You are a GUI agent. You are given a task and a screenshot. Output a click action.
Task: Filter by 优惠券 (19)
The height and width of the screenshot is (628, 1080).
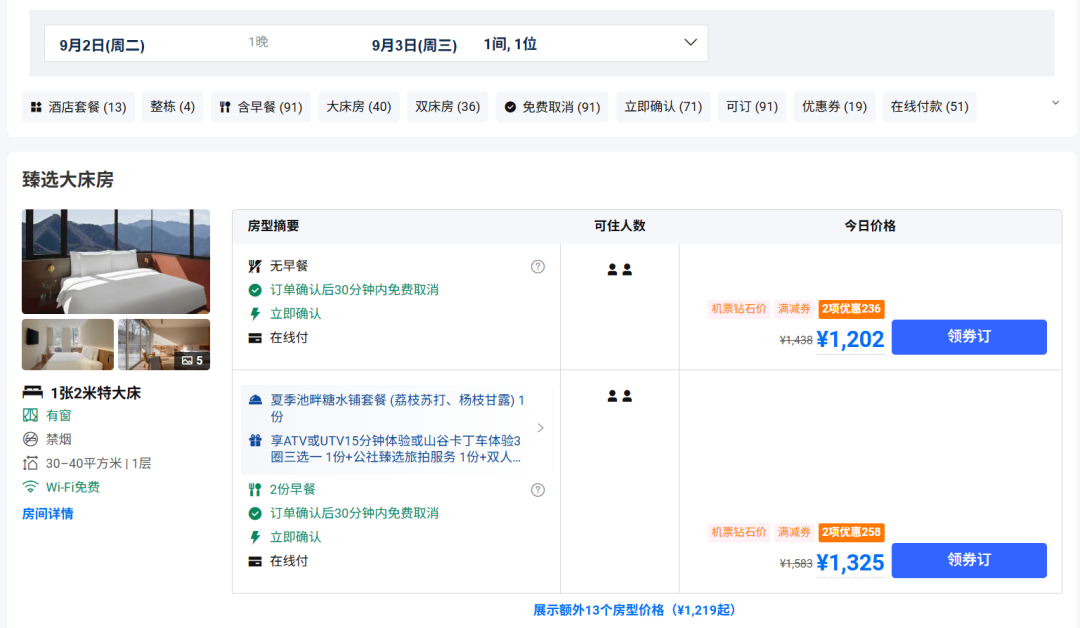(x=834, y=107)
